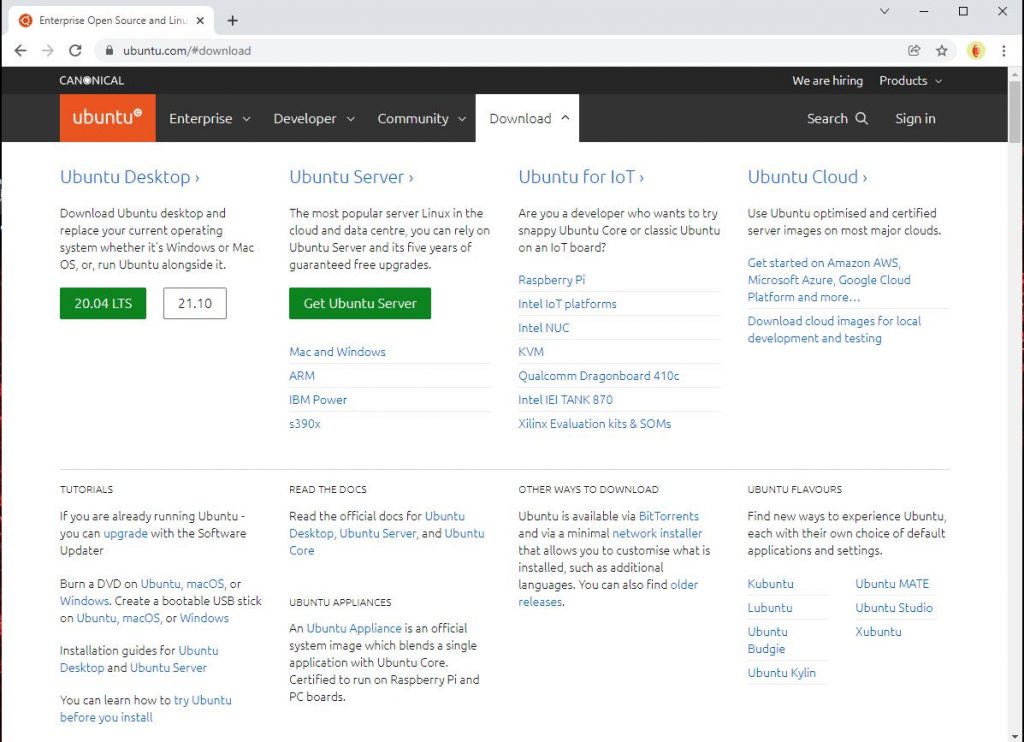The width and height of the screenshot is (1024, 742).
Task: View site info via lock icon
Action: tap(109, 50)
